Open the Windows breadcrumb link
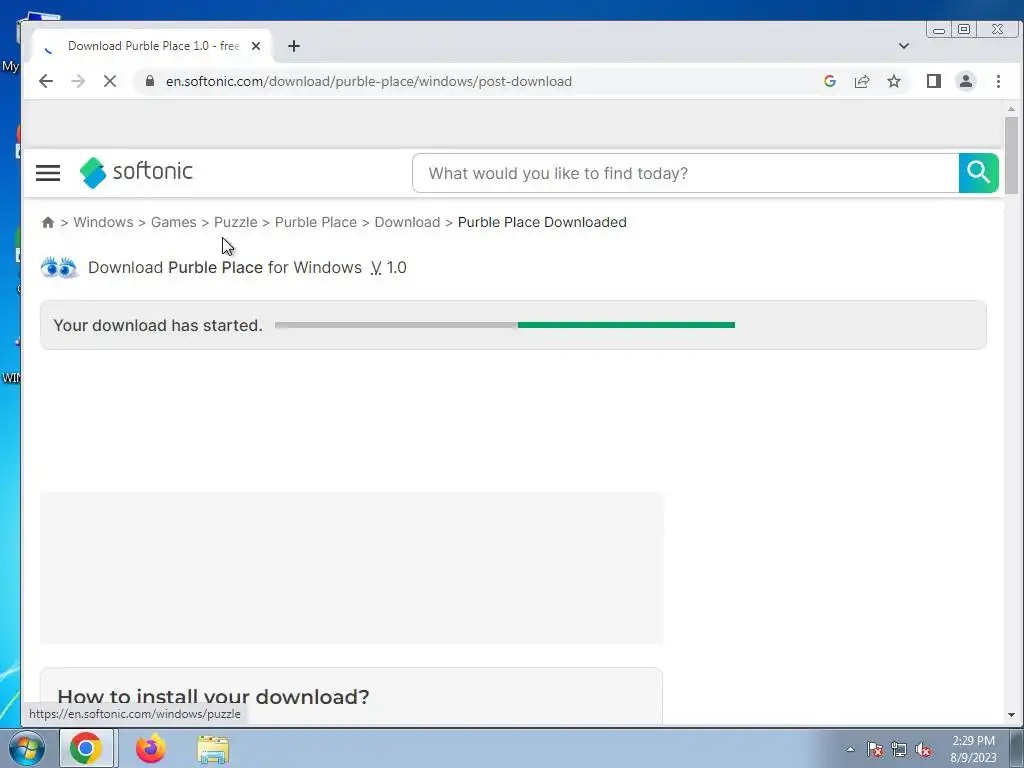The height and width of the screenshot is (768, 1024). [x=103, y=222]
